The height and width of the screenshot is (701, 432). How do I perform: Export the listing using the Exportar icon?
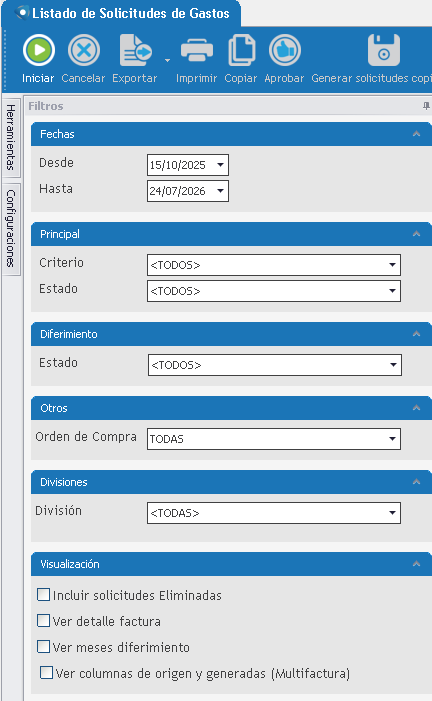point(136,50)
